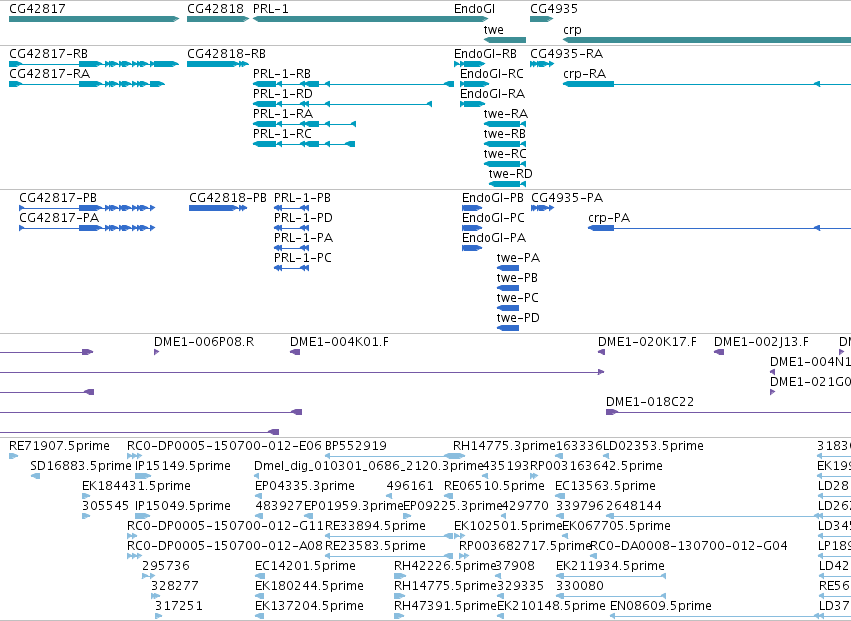This screenshot has width=851, height=621.
Task: Select the twe-PA protein label
Action: pyautogui.click(x=518, y=258)
